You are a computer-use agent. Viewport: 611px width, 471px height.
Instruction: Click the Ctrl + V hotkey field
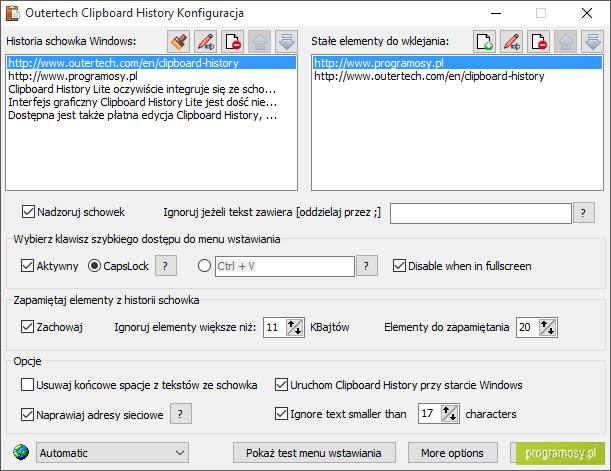pos(284,266)
